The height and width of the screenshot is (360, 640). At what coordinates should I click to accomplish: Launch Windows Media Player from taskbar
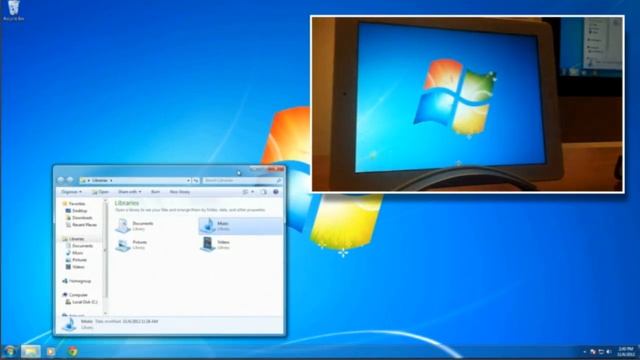(x=51, y=351)
